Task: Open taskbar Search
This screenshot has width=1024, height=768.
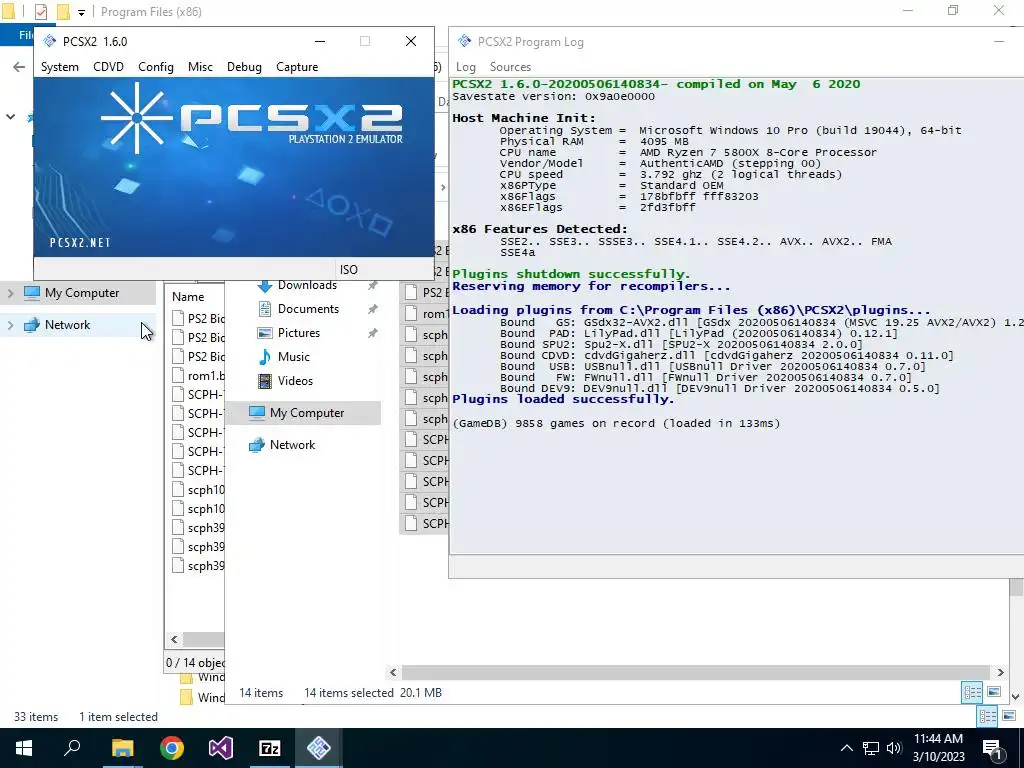Action: (72, 748)
